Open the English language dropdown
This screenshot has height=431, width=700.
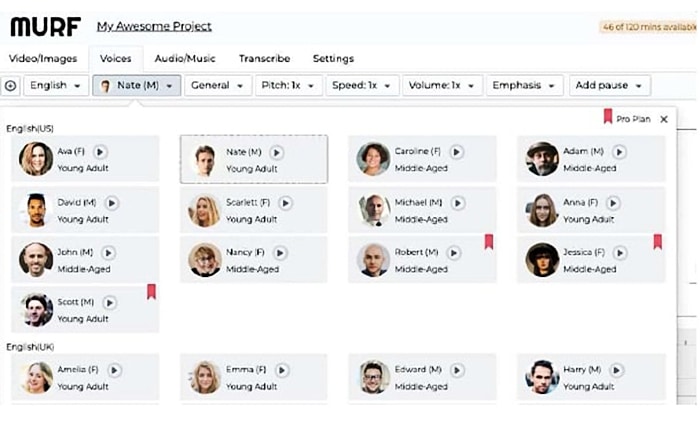click(x=56, y=85)
